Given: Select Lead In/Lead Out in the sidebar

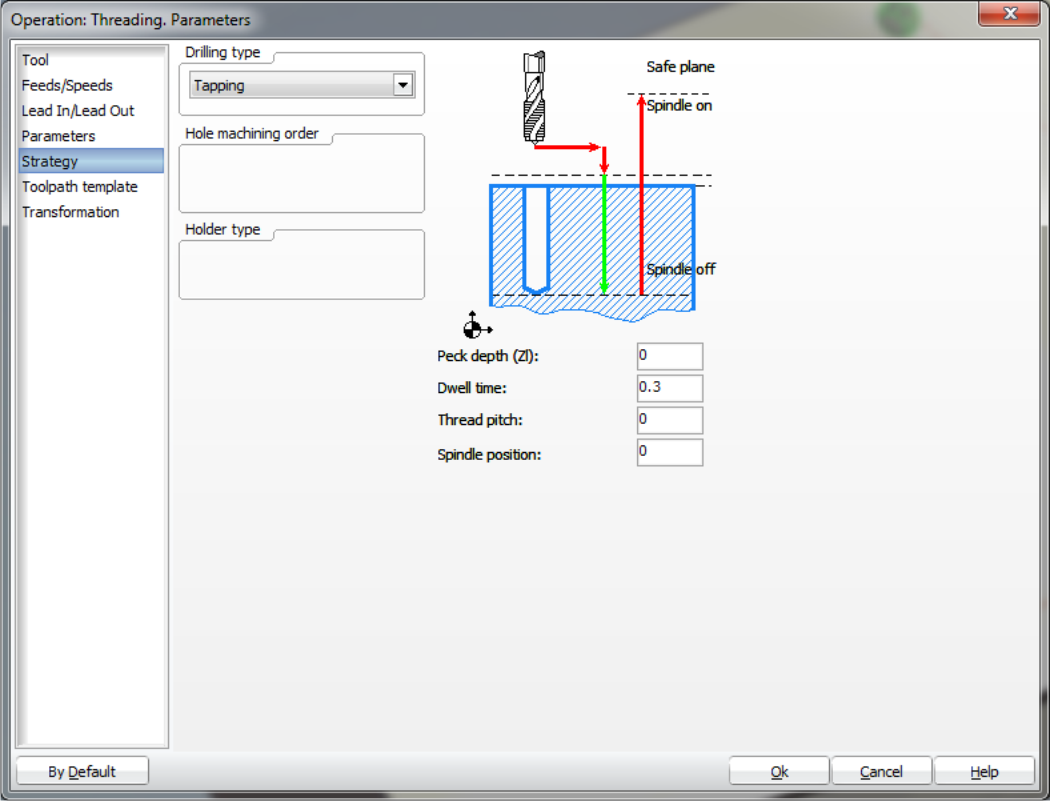Looking at the screenshot, I should point(78,111).
